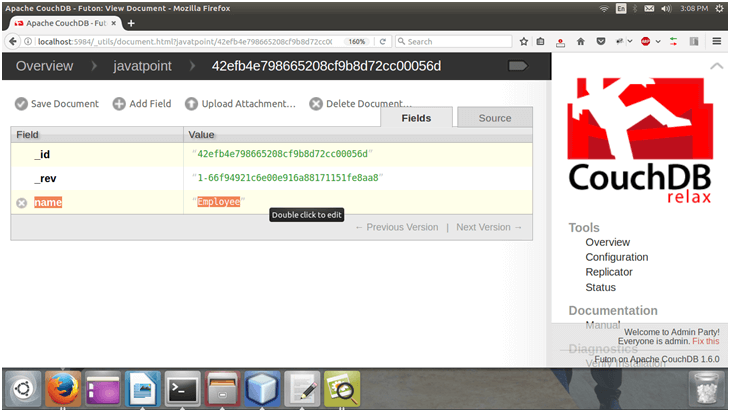Screen dimensions: 730x412
Task: Launch Firefox from the dock
Action: click(x=63, y=388)
